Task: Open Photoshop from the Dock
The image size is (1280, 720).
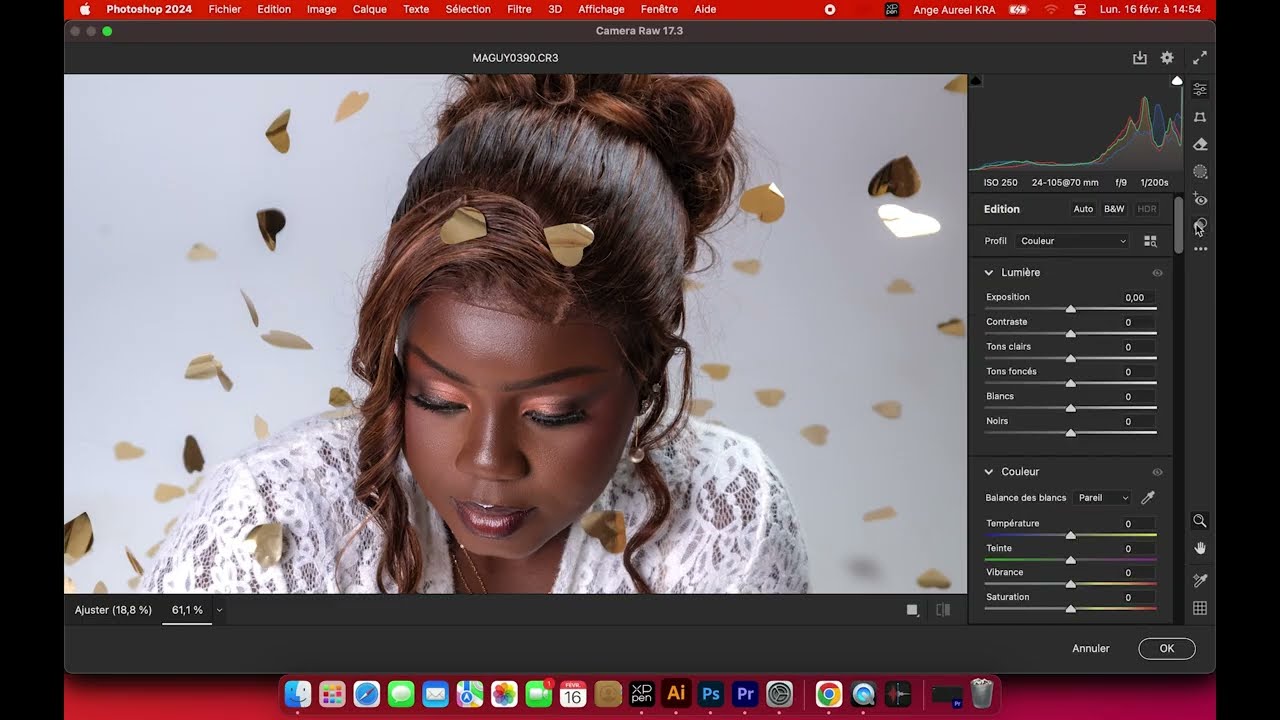Action: [x=711, y=693]
